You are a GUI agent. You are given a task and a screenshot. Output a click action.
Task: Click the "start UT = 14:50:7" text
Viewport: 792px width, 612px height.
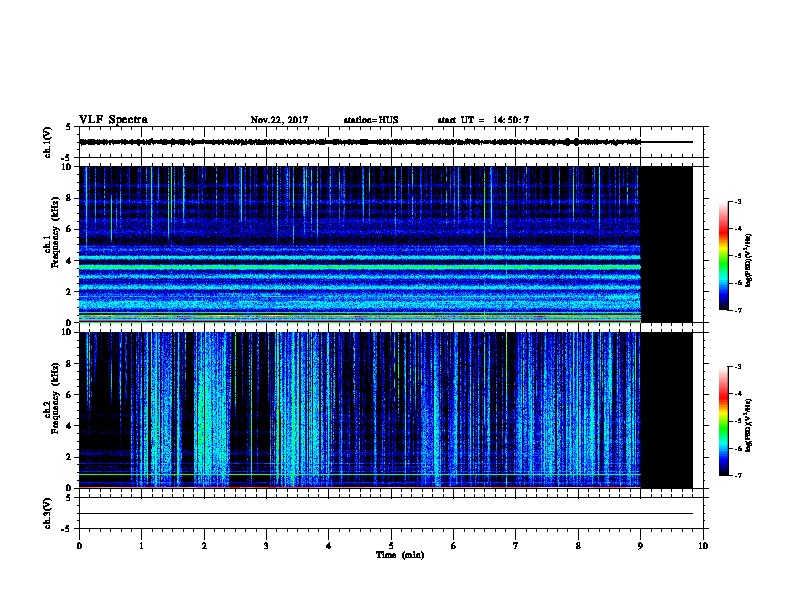(483, 120)
